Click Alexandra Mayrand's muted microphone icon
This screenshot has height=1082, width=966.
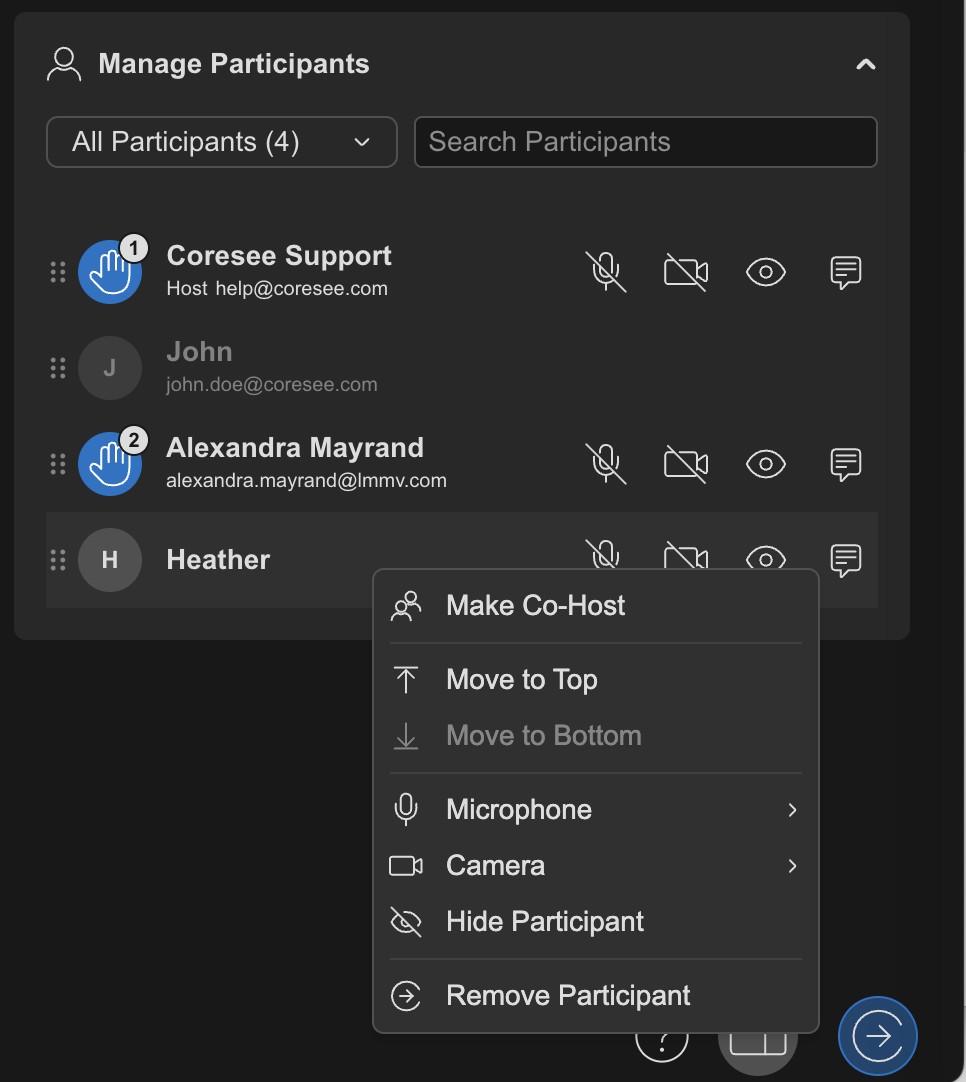point(606,463)
